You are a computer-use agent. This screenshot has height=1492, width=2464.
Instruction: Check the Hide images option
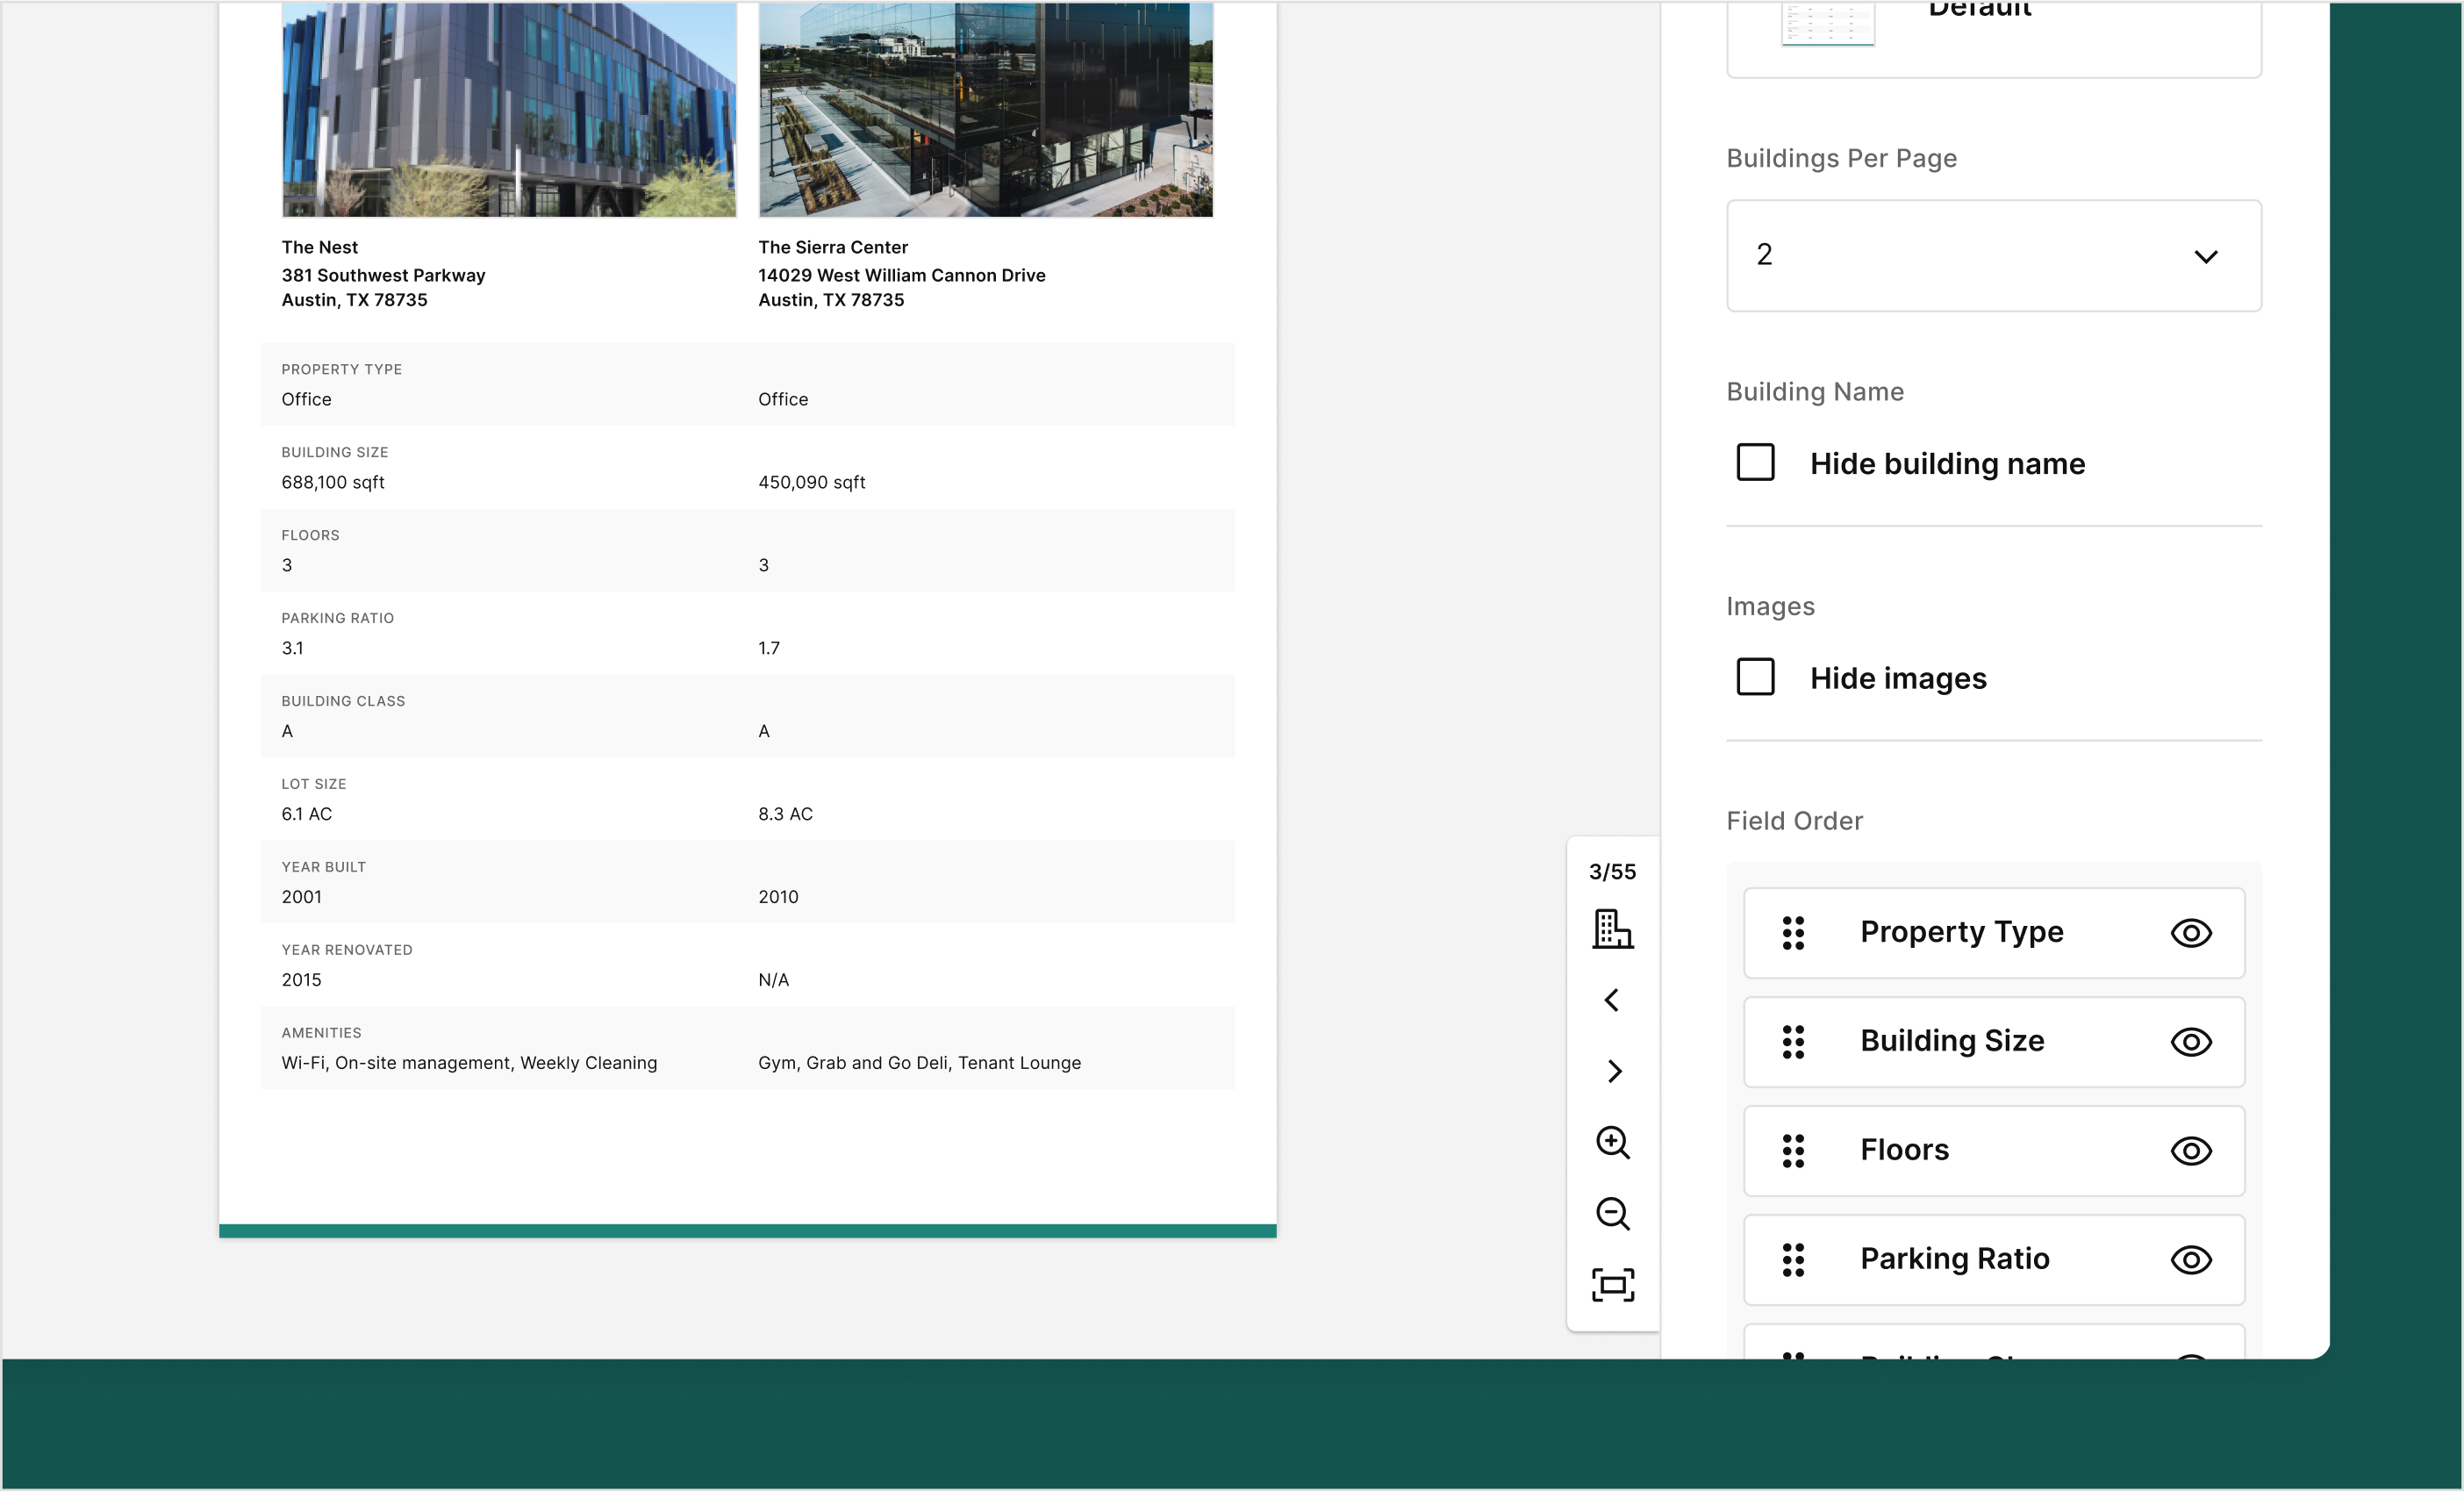(1755, 677)
